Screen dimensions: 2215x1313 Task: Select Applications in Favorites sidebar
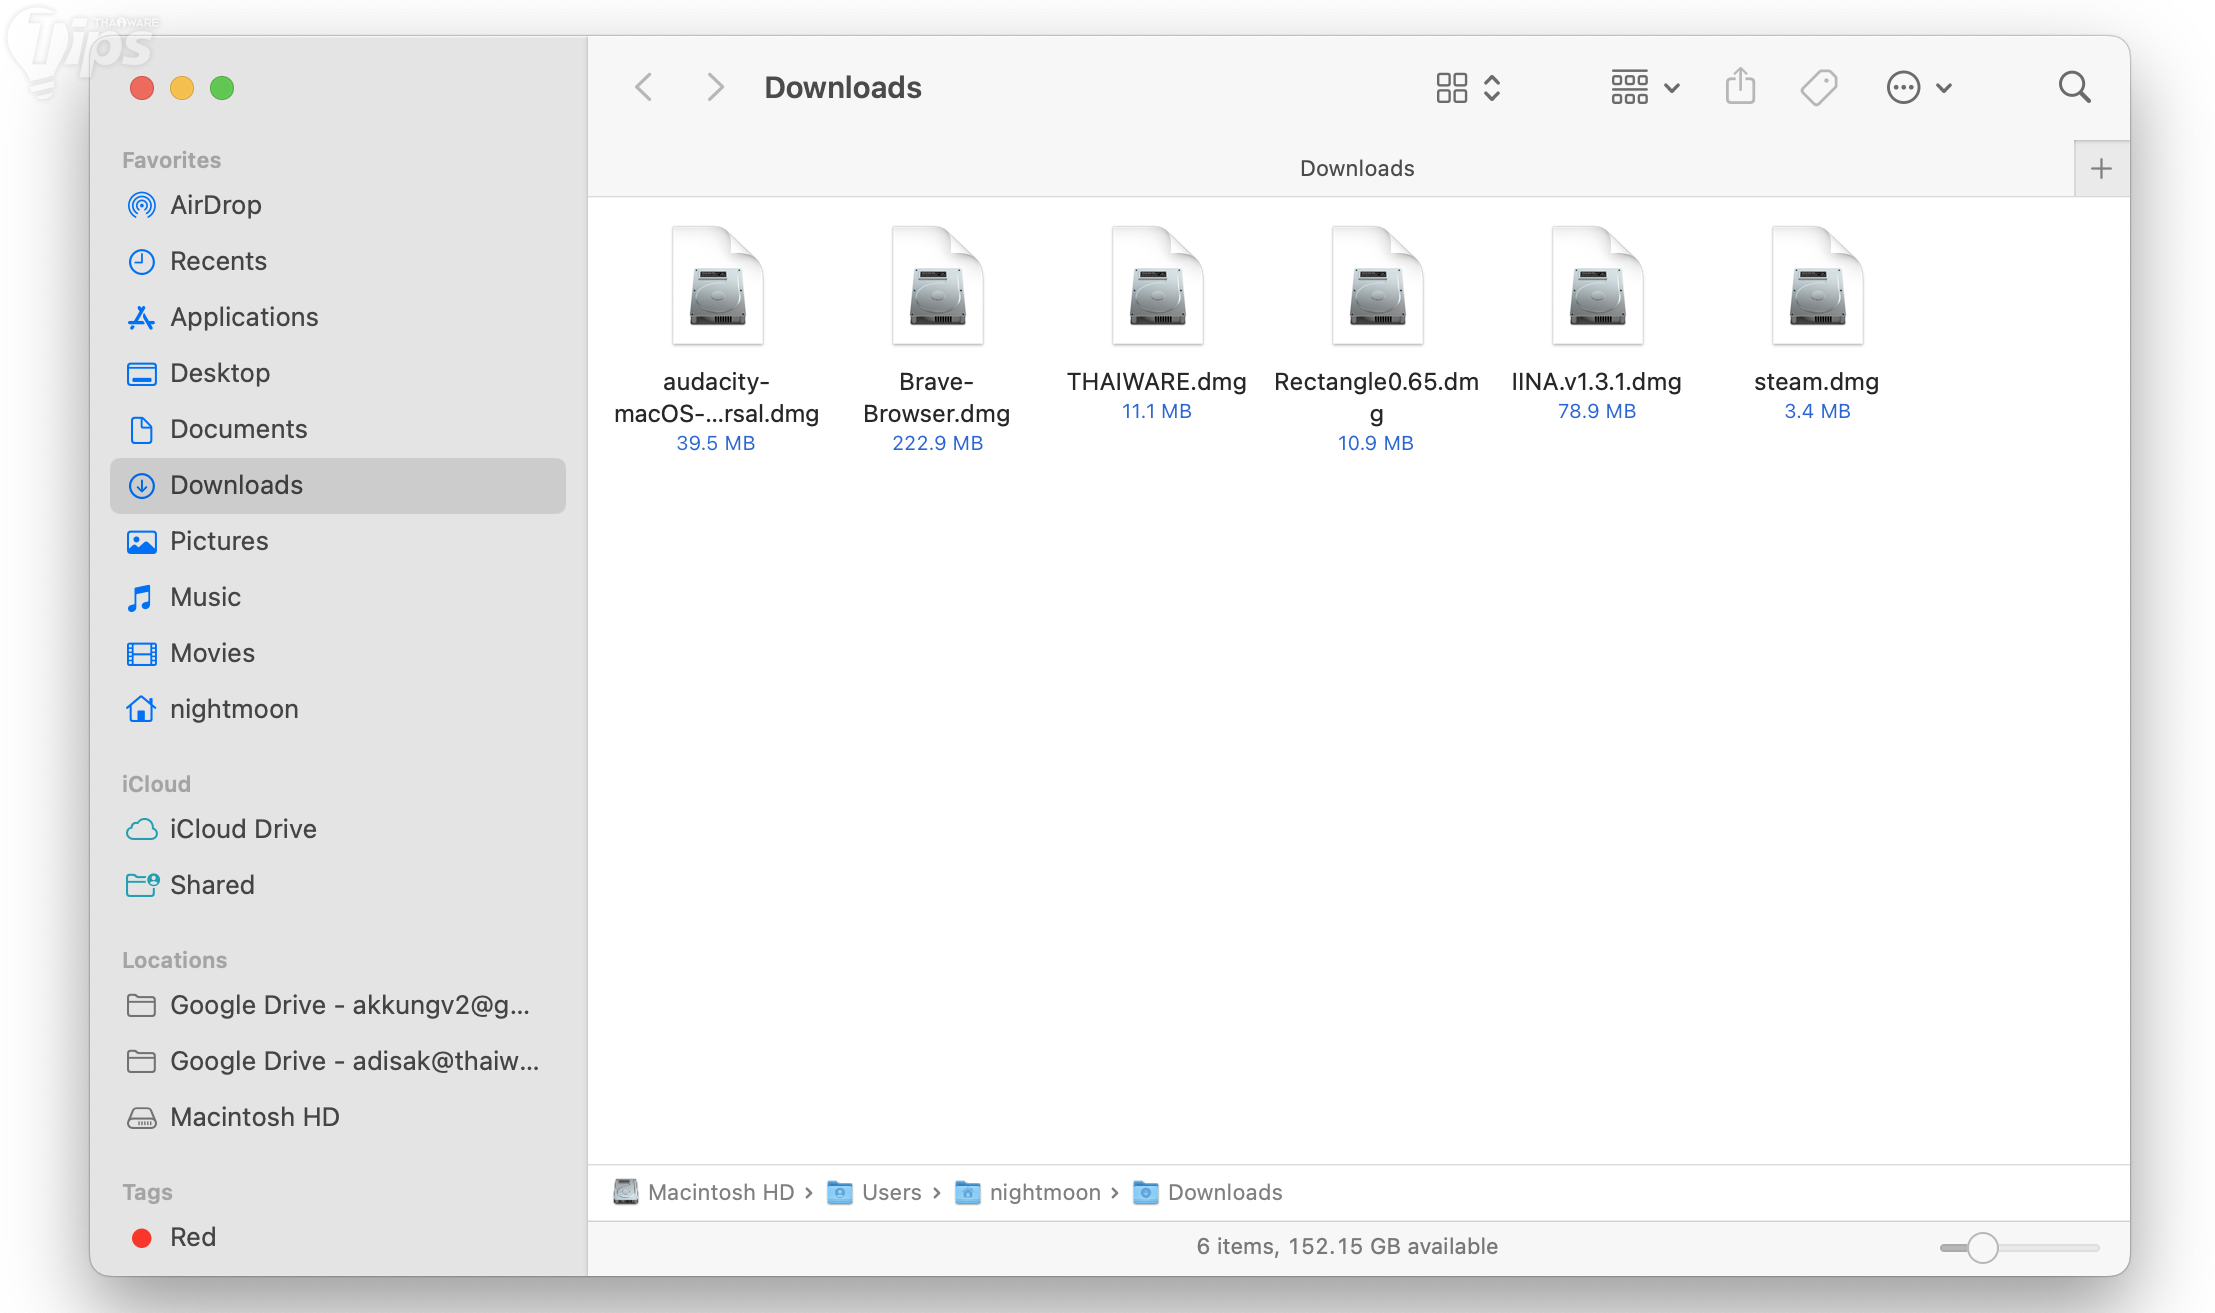click(244, 317)
